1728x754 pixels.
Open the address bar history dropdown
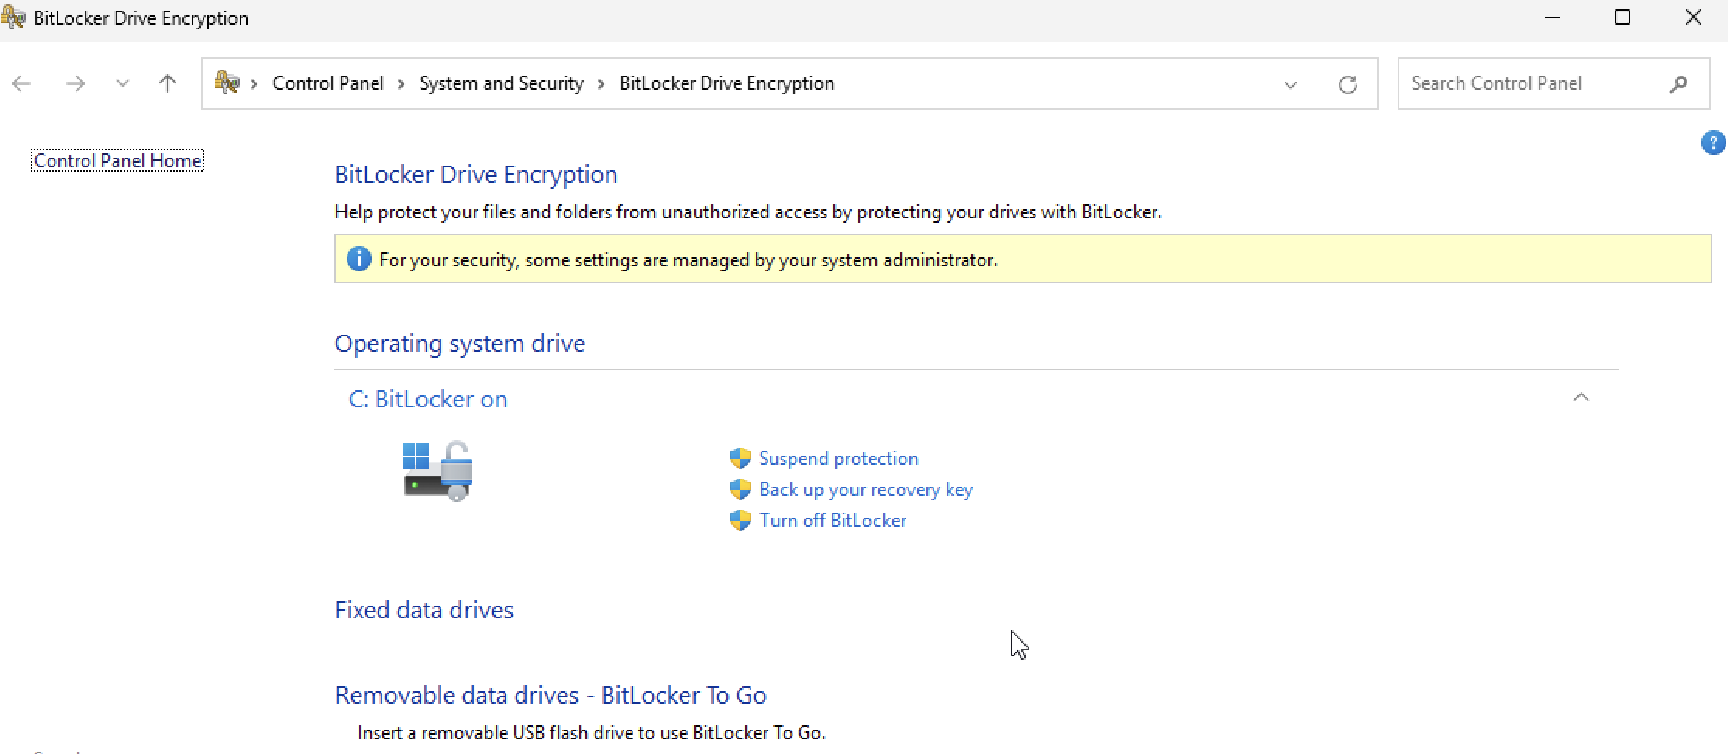(1290, 84)
